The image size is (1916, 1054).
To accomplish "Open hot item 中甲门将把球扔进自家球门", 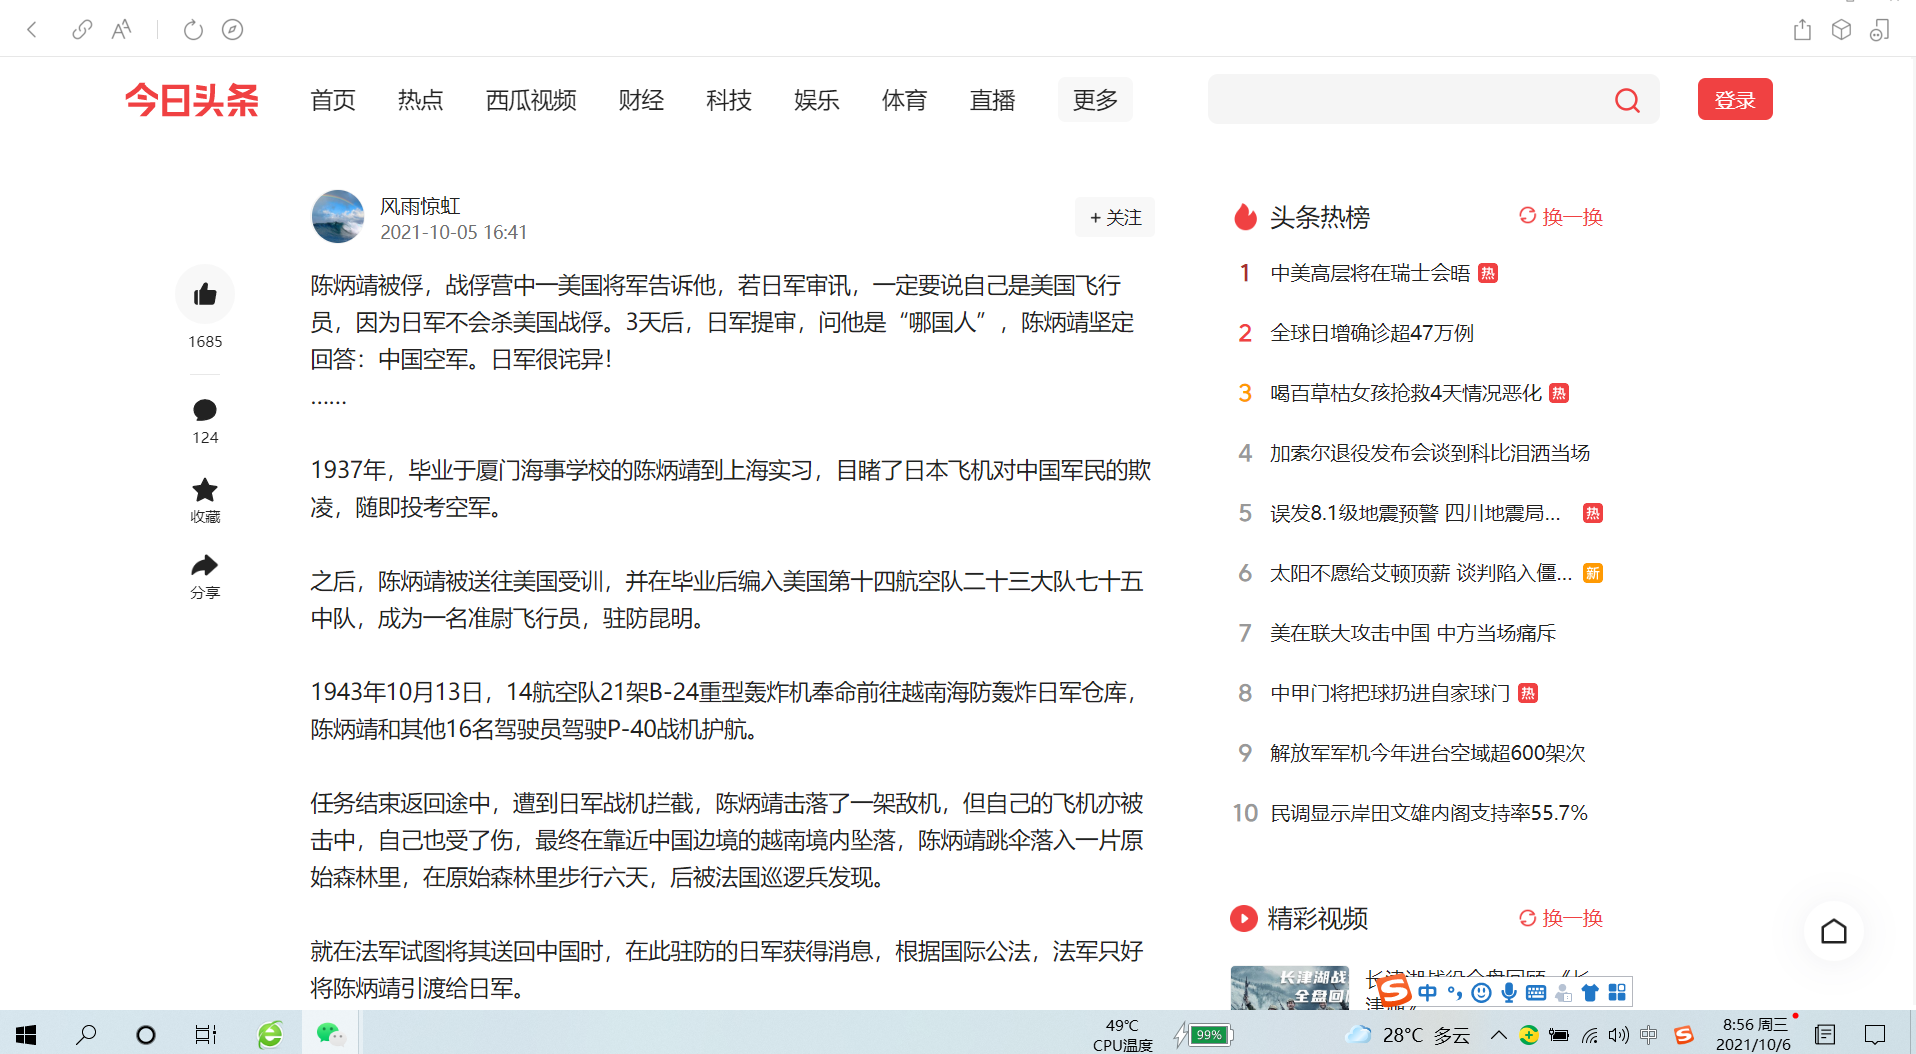I will 1390,693.
